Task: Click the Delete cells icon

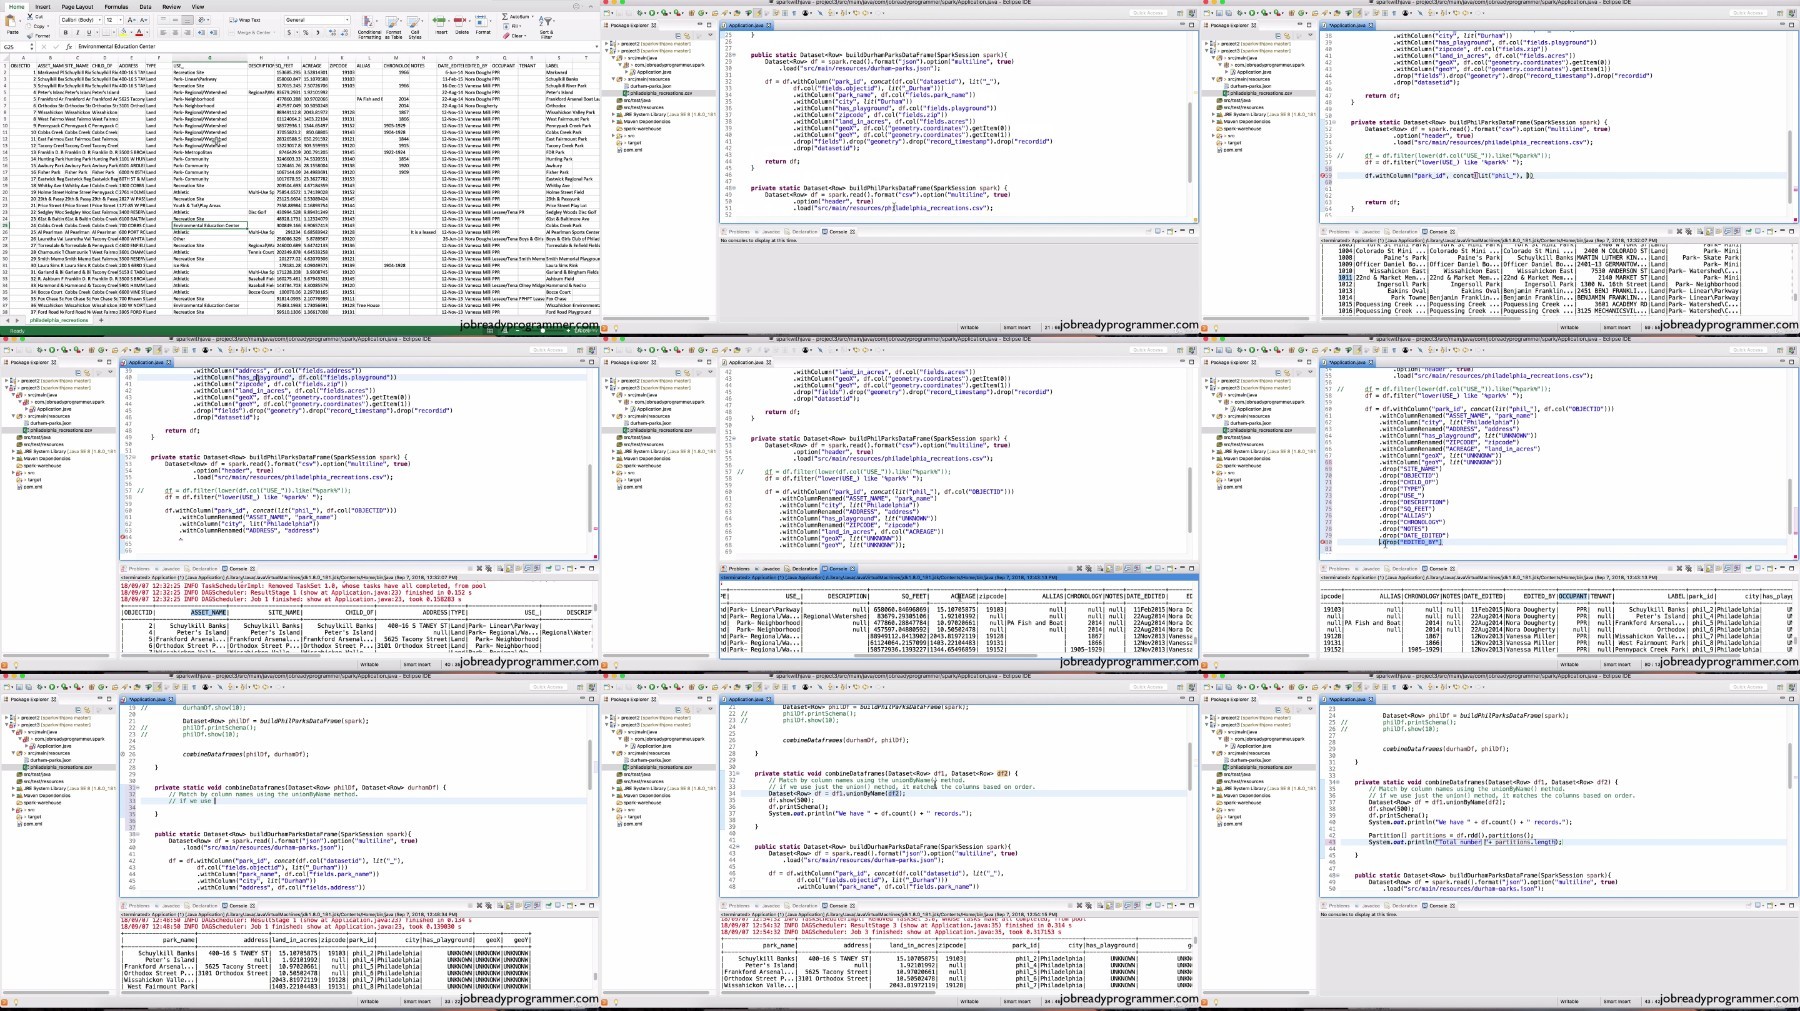Action: 461,24
